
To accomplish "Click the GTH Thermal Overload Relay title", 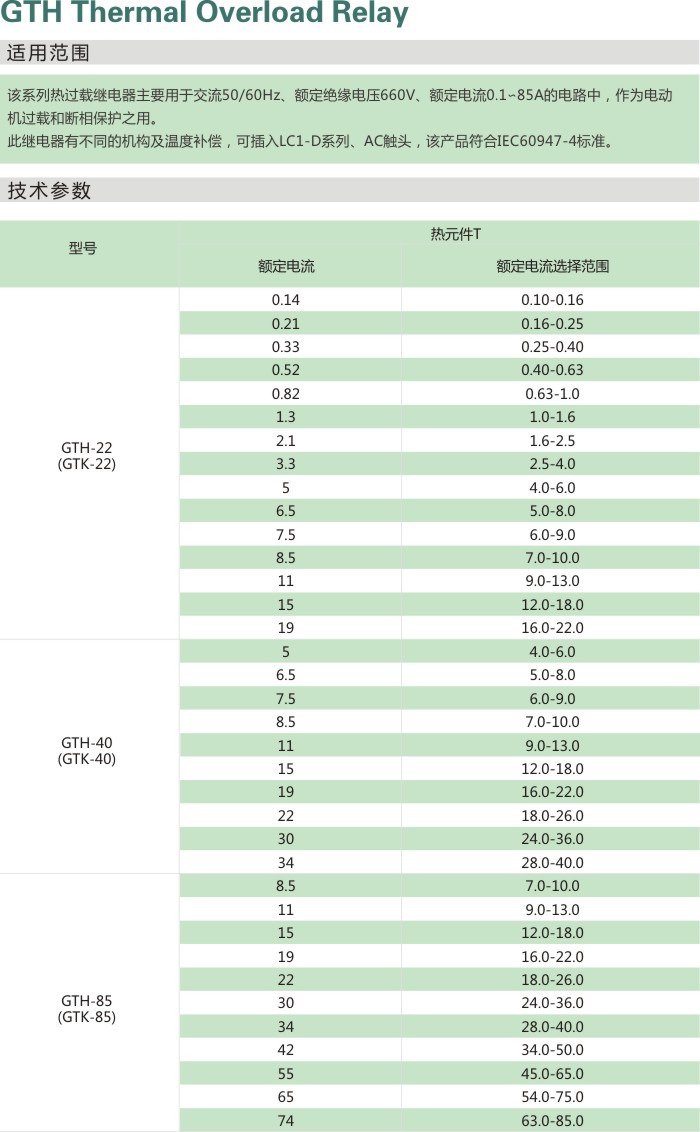I will tap(205, 14).
